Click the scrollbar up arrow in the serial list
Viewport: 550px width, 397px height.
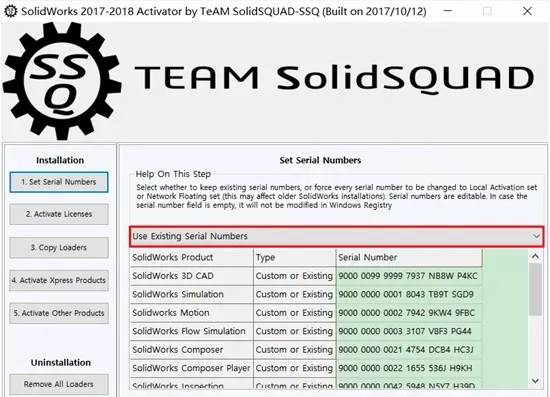[535, 256]
